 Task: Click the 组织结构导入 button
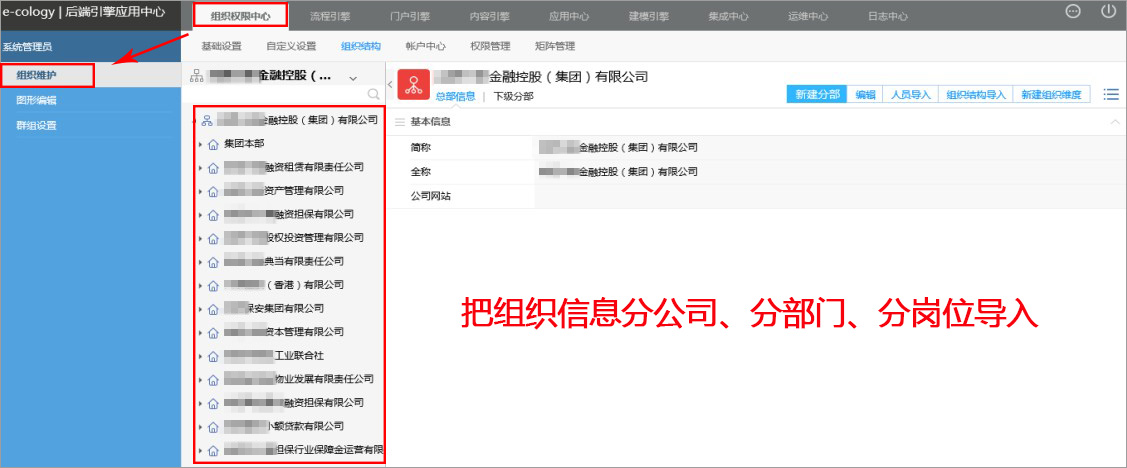[x=975, y=94]
